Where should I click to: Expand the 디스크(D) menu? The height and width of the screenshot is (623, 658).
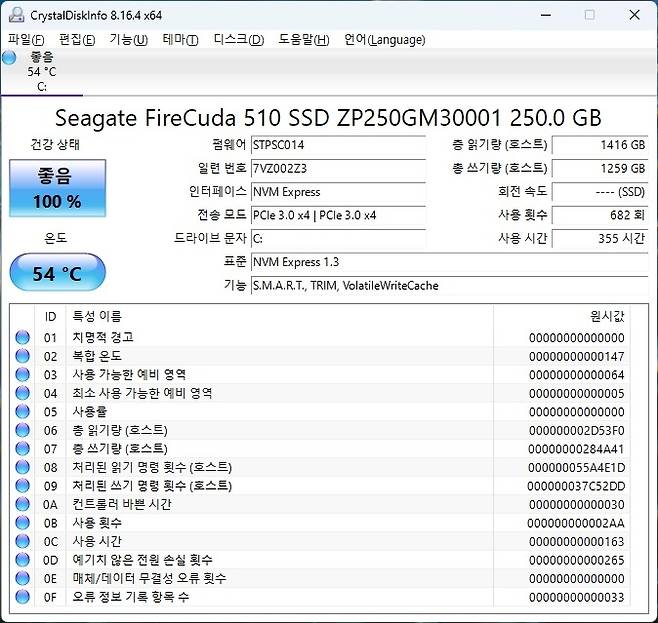[x=239, y=40]
